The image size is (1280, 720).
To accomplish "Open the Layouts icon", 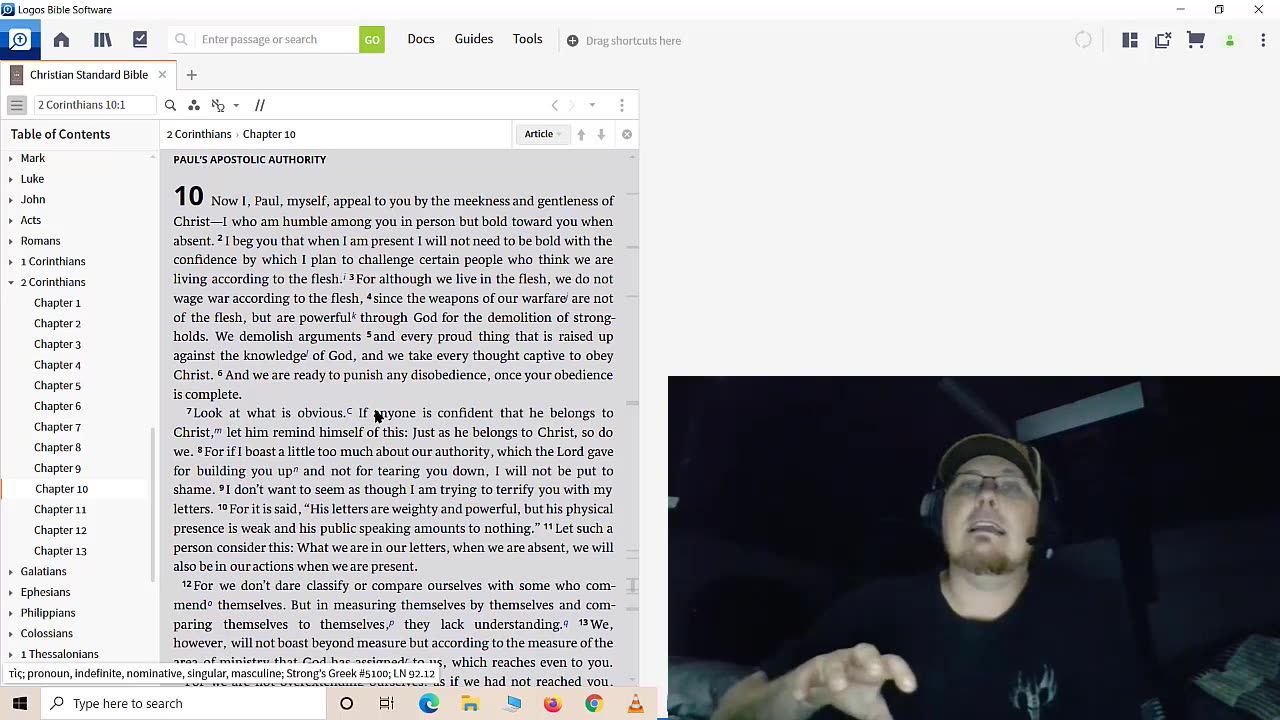I will point(1130,40).
